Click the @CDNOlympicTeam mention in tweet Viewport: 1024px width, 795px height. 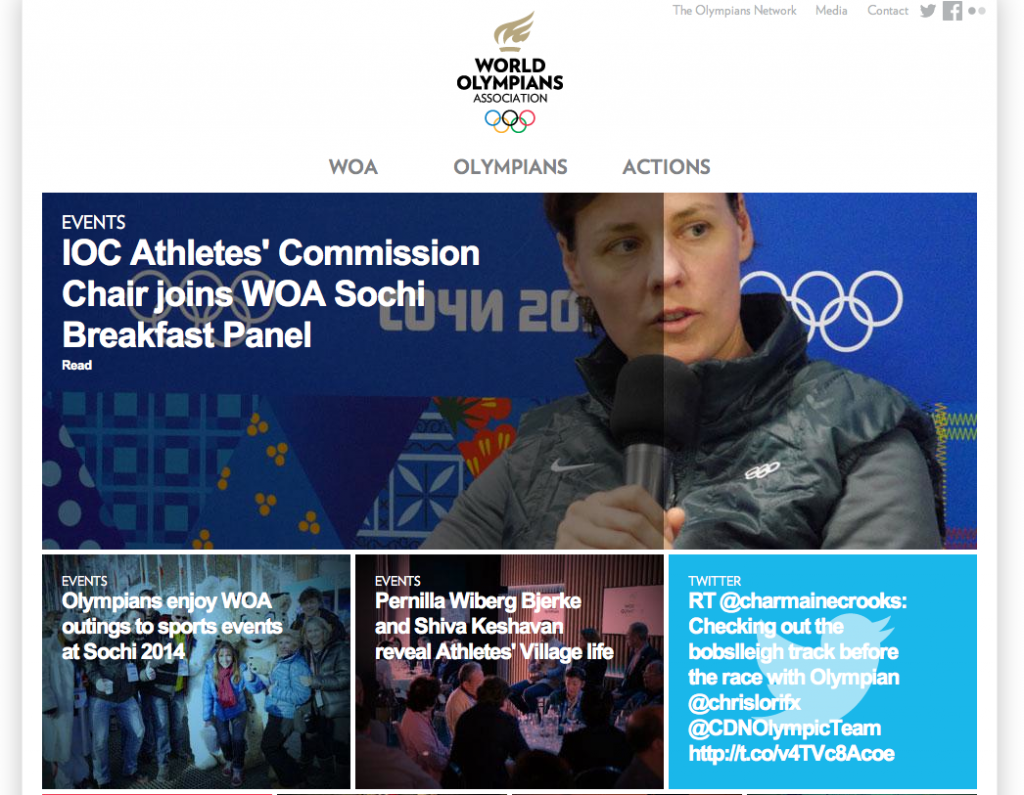tap(784, 728)
